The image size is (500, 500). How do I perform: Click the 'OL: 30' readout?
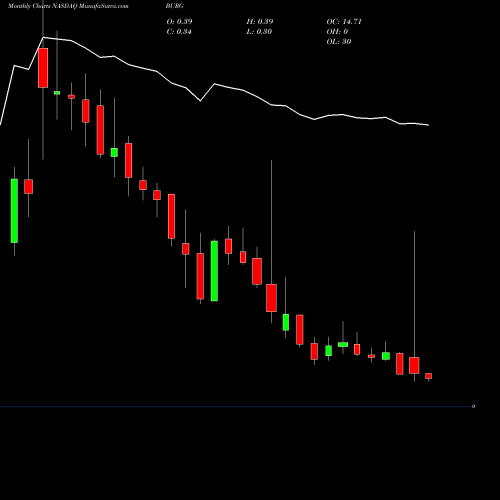click(339, 41)
